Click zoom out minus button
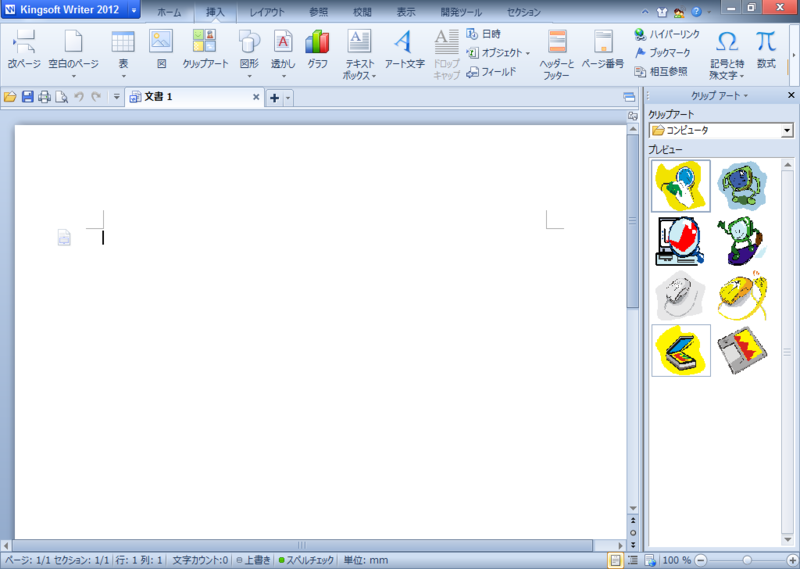The height and width of the screenshot is (569, 800). [x=701, y=560]
